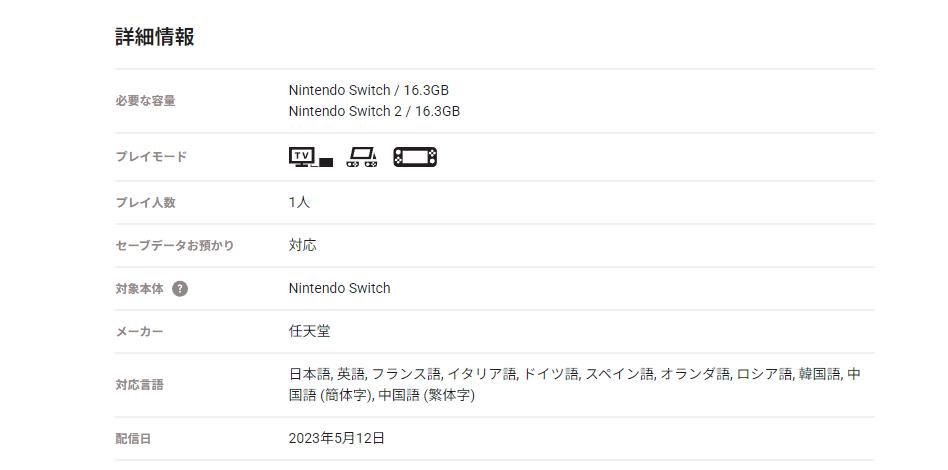The width and height of the screenshot is (948, 470).
Task: Click the 対応 save data value
Action: coord(302,245)
